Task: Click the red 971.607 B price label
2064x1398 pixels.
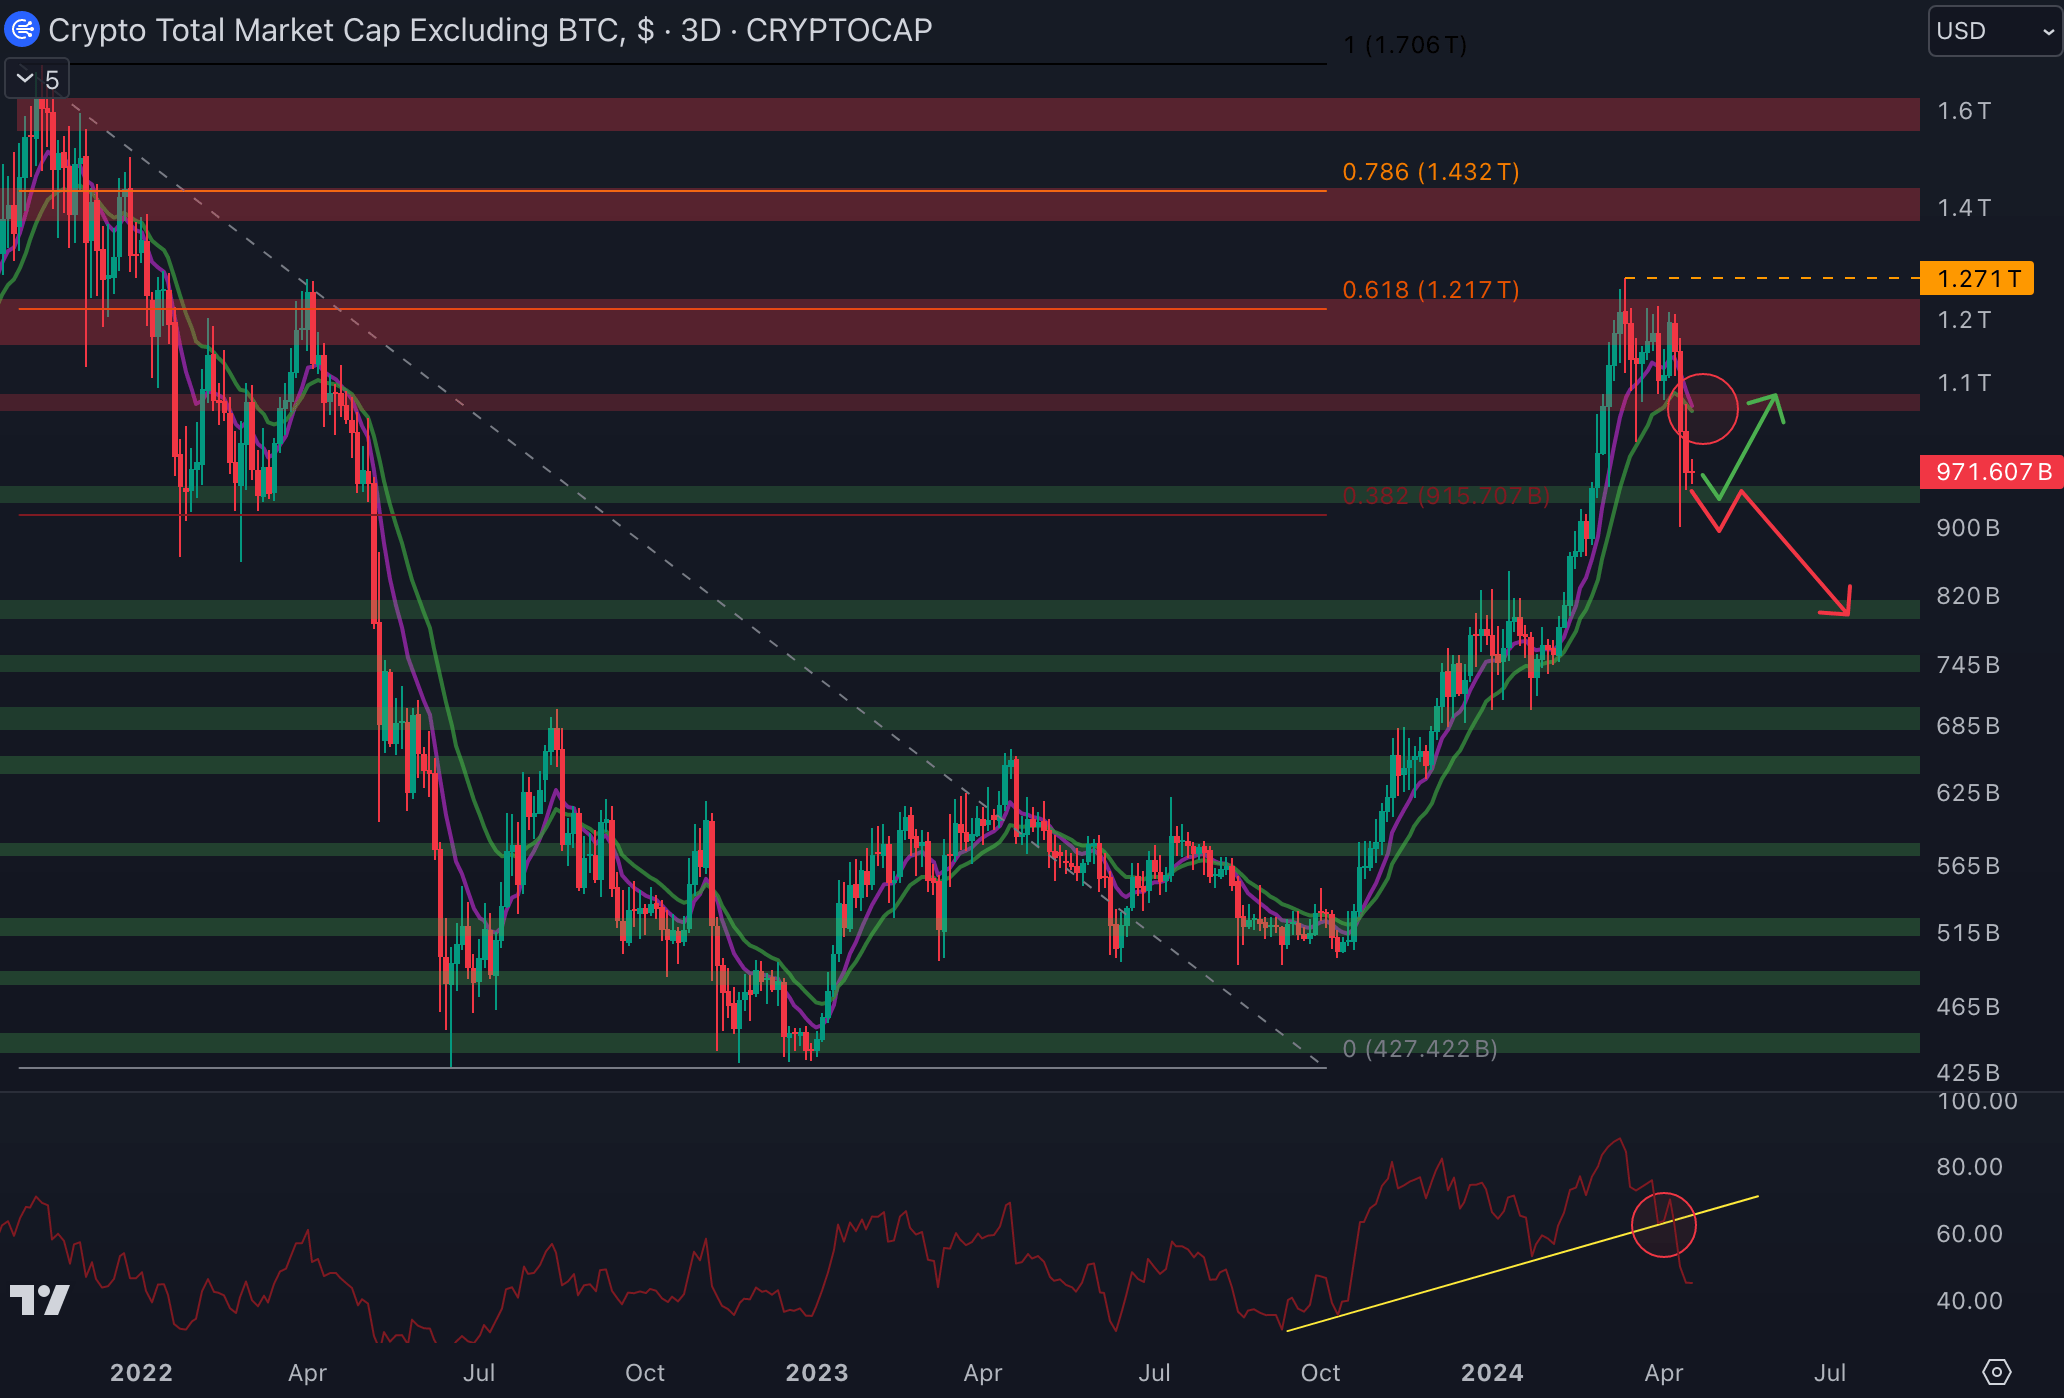Action: (1991, 471)
